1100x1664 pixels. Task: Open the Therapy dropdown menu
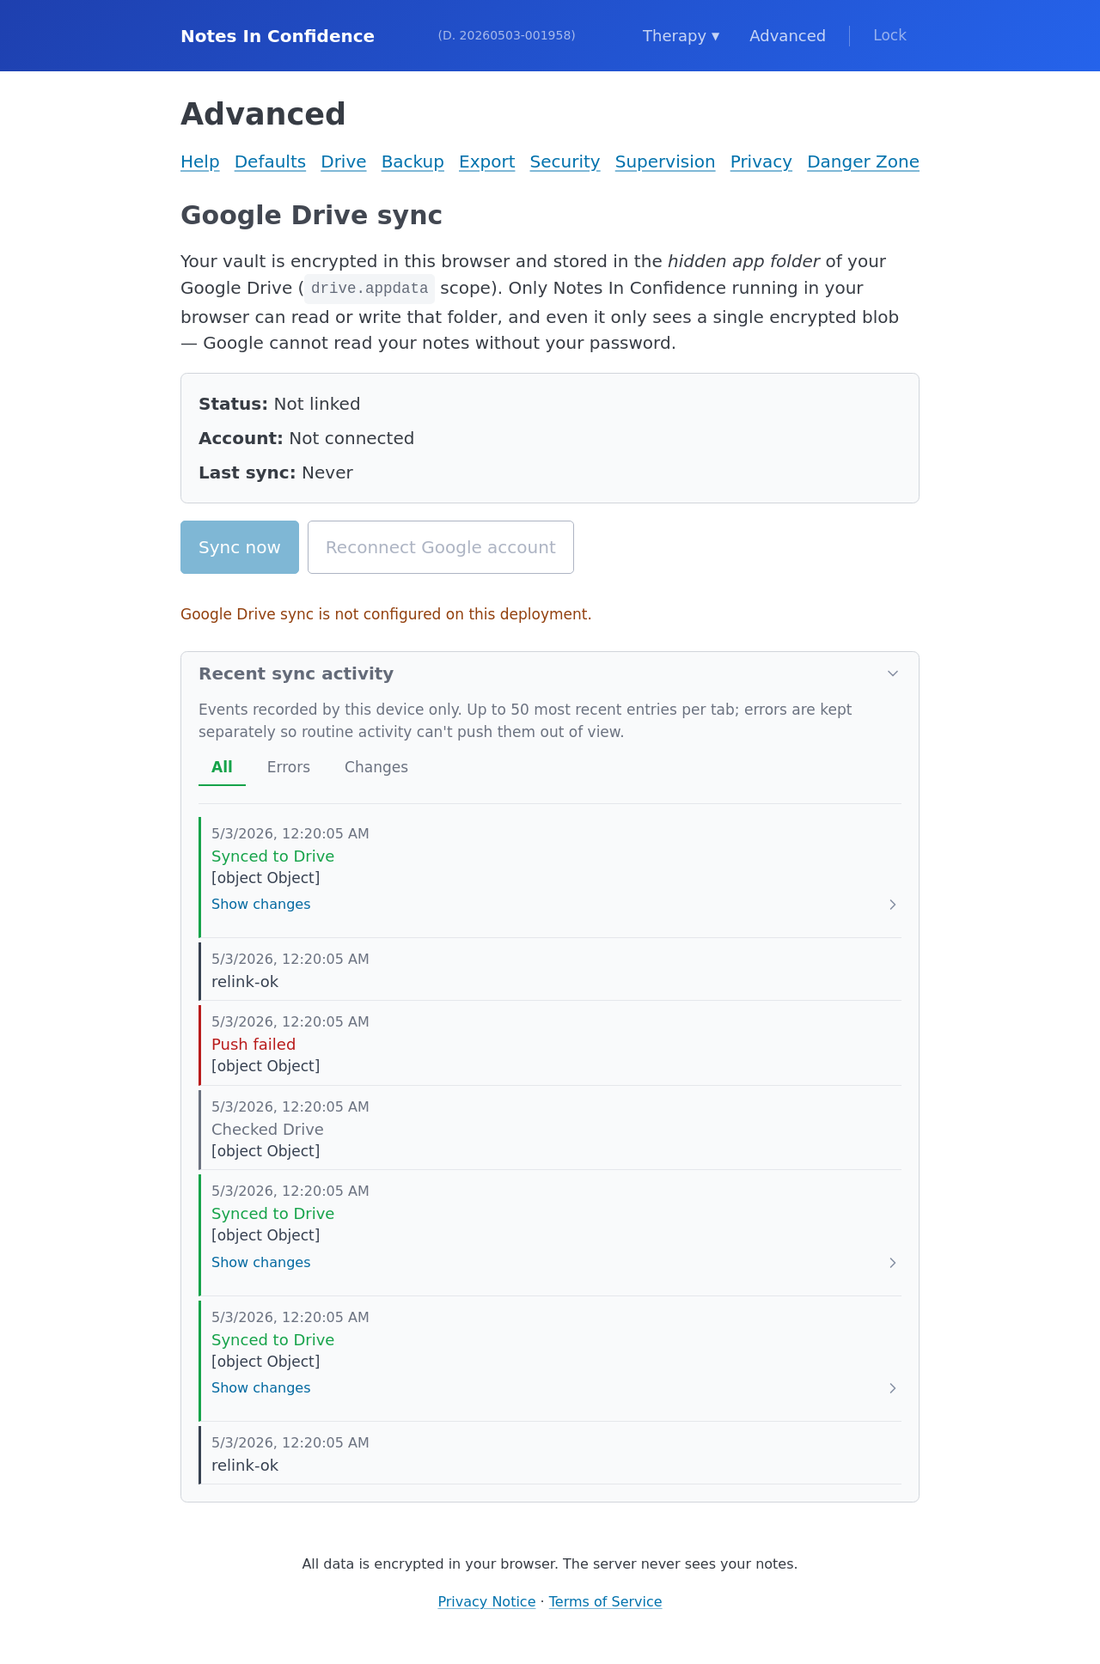tap(681, 36)
